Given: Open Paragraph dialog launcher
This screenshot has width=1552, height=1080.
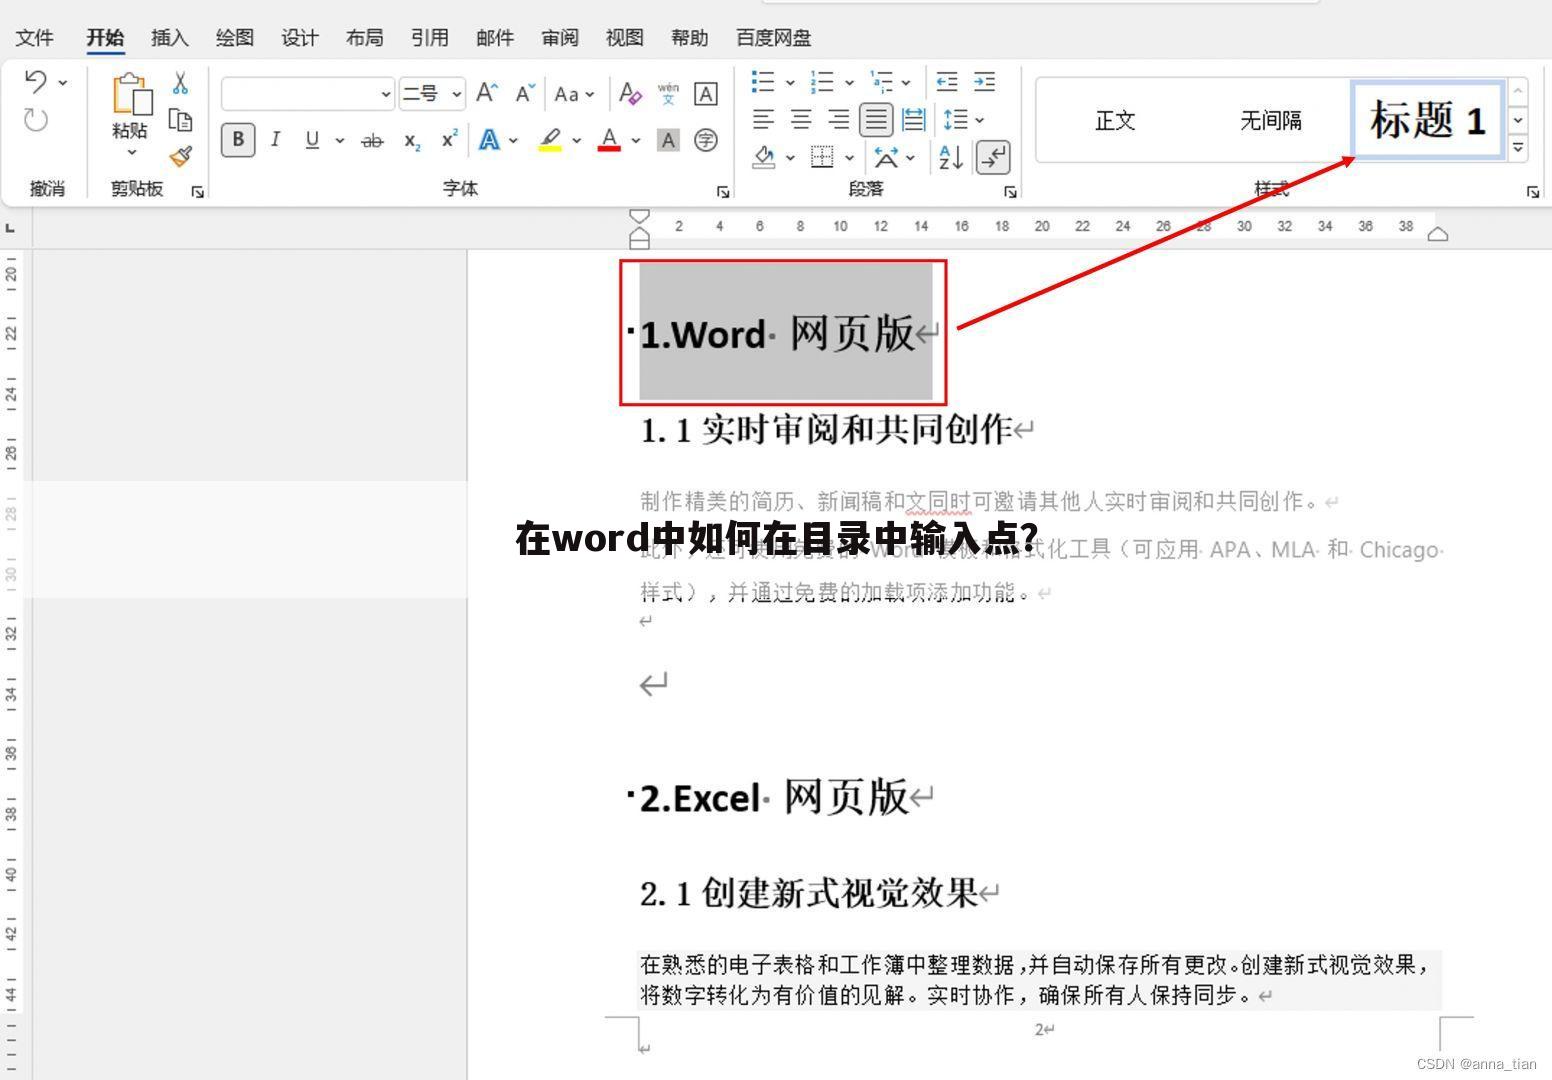Looking at the screenshot, I should [x=1010, y=192].
